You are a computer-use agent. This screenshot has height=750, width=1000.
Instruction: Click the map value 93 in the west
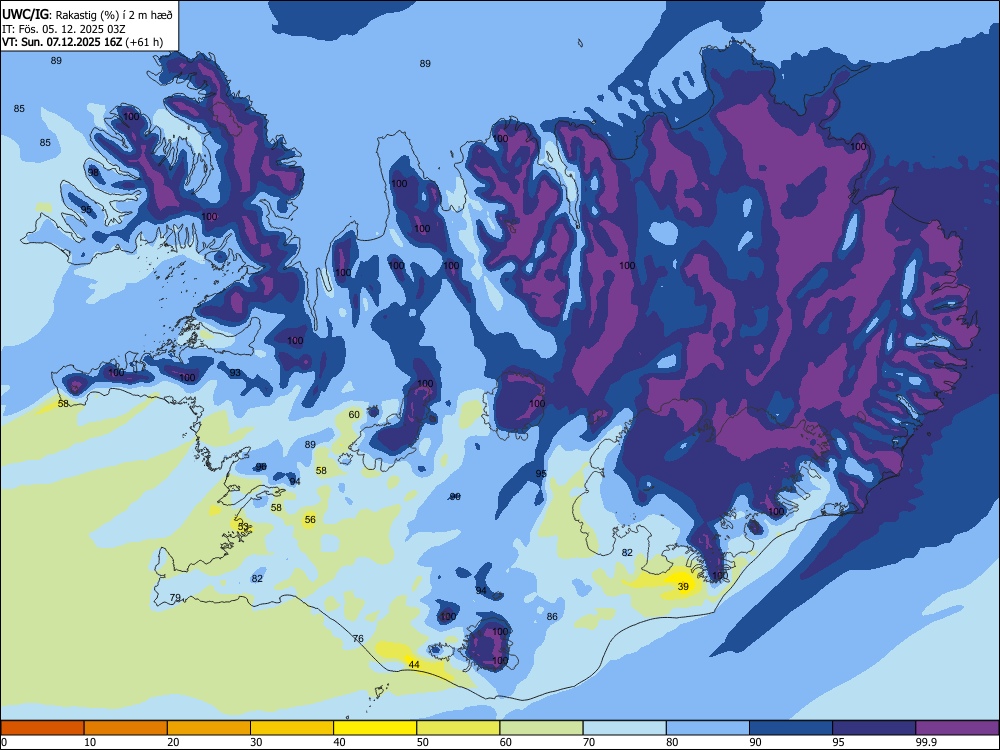pyautogui.click(x=235, y=372)
